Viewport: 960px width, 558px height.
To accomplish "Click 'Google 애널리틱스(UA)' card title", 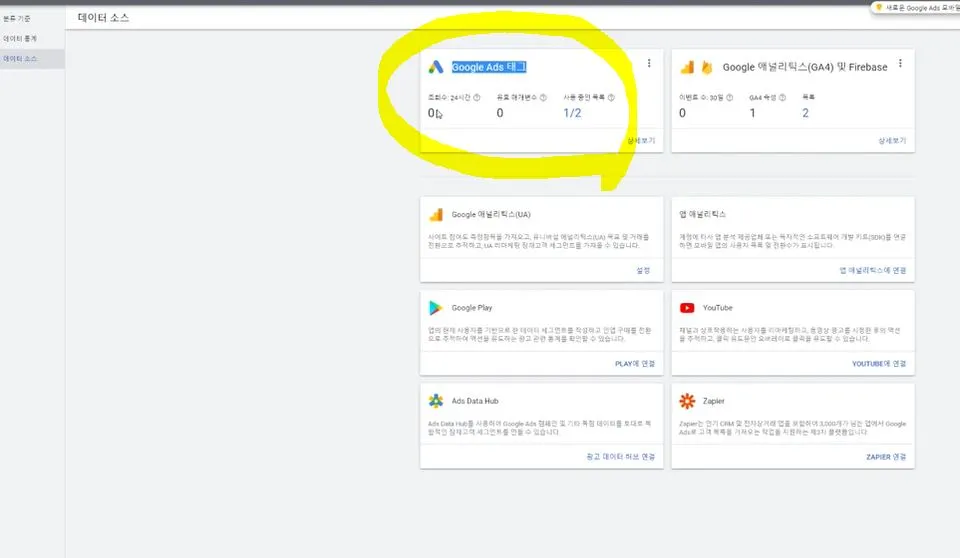I will tap(490, 214).
